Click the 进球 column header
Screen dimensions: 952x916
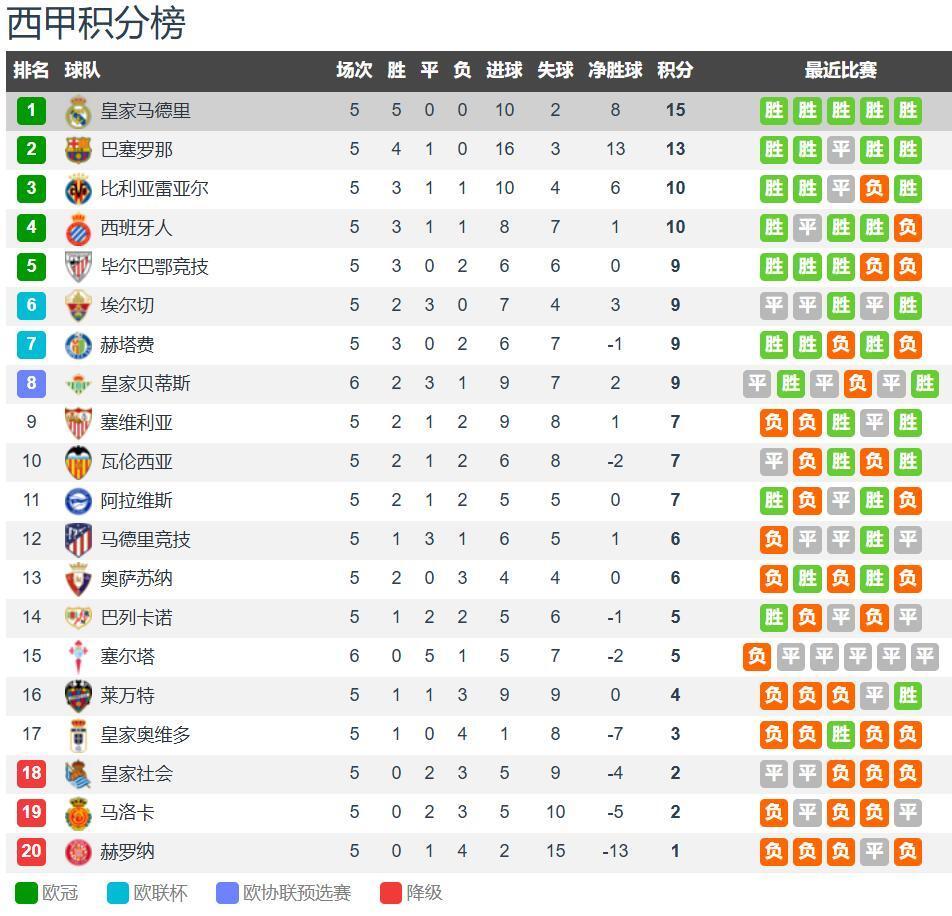click(x=504, y=70)
